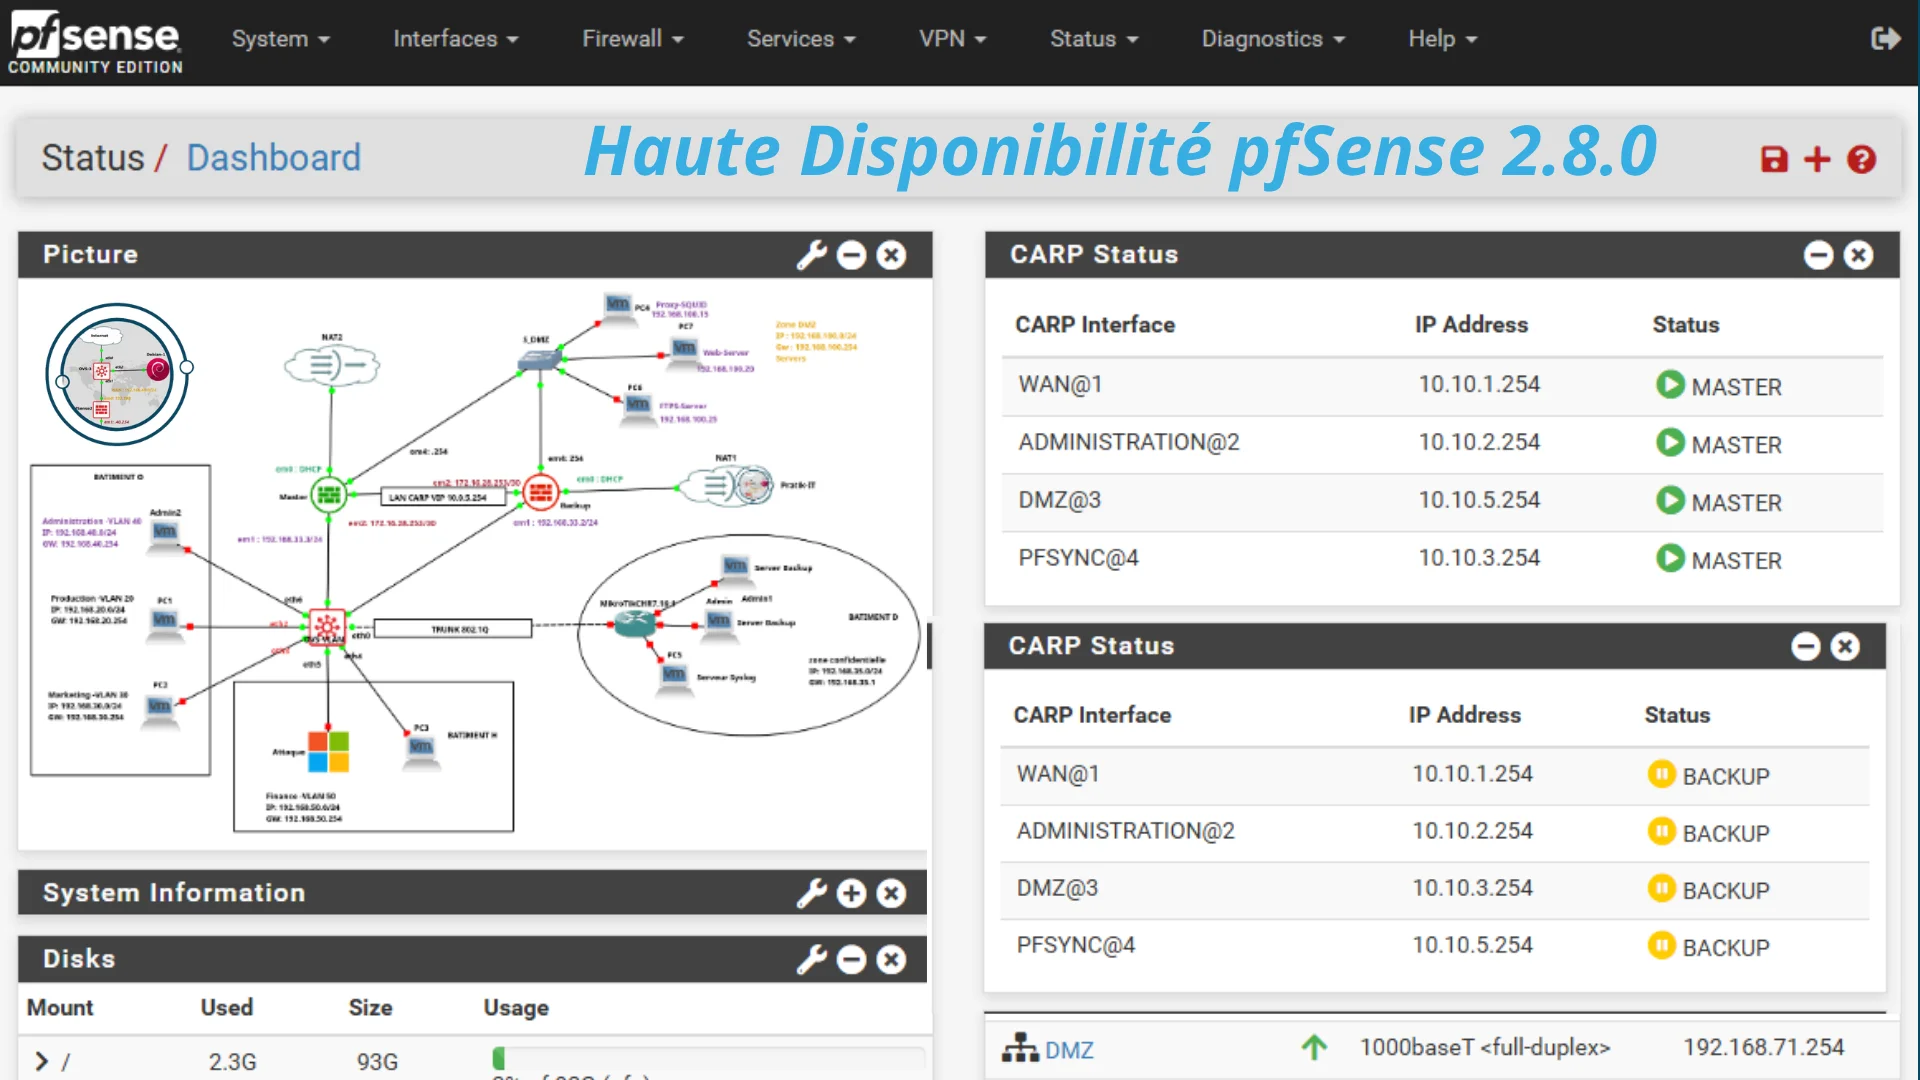The image size is (1920, 1080).
Task: Close the Disks widget
Action: point(891,959)
